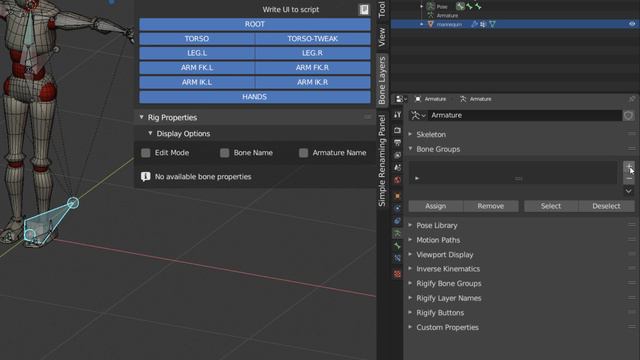
Task: Click the armature data icon in properties breadcrumb
Action: click(x=463, y=99)
